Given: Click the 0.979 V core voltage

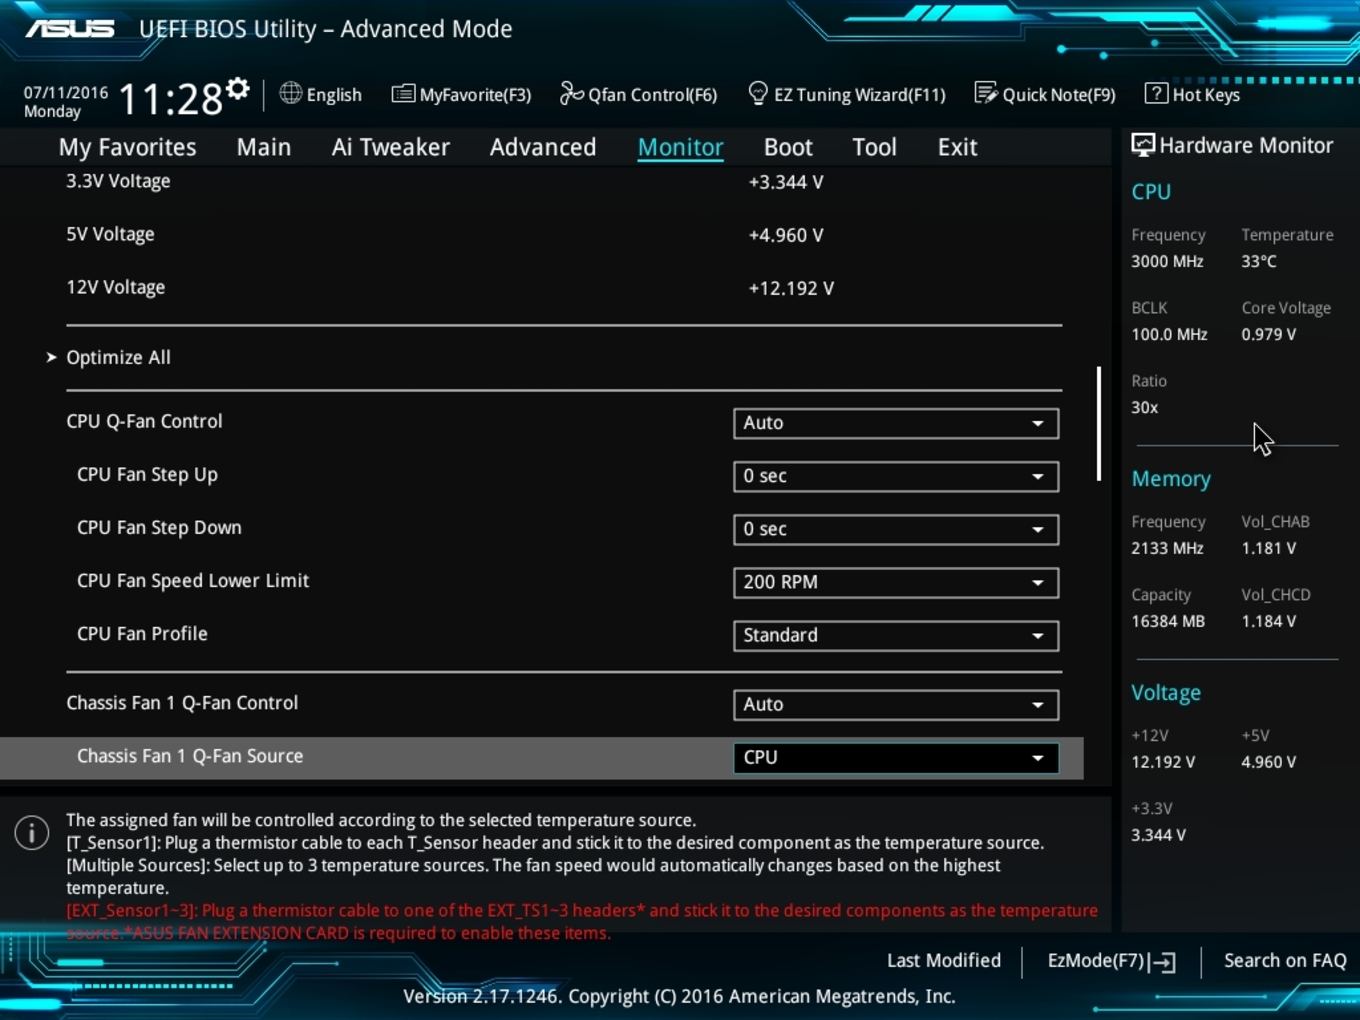Looking at the screenshot, I should tap(1269, 334).
